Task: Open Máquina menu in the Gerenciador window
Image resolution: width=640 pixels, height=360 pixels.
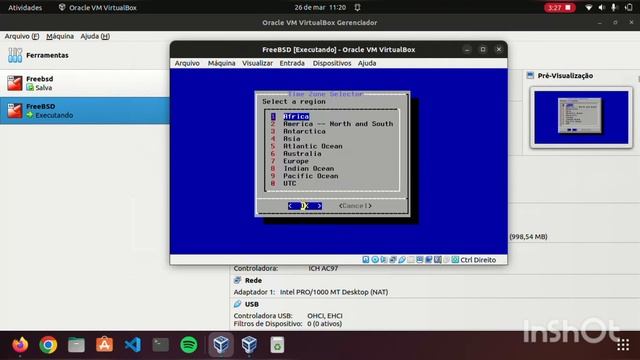Action: (x=60, y=36)
